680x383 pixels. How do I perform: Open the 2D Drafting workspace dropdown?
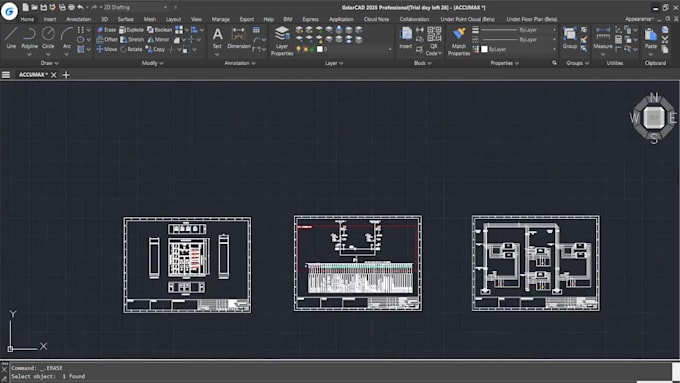tap(135, 7)
